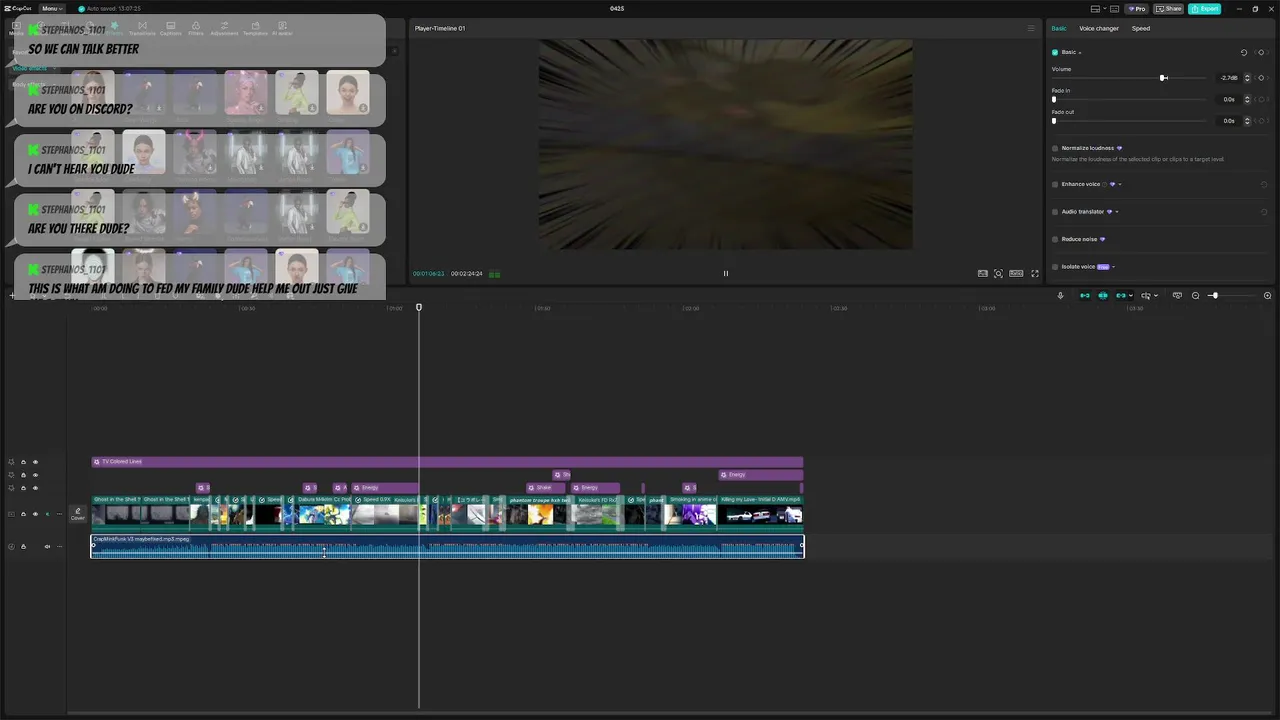
Task: Open the player fullscreen view
Action: [1035, 273]
